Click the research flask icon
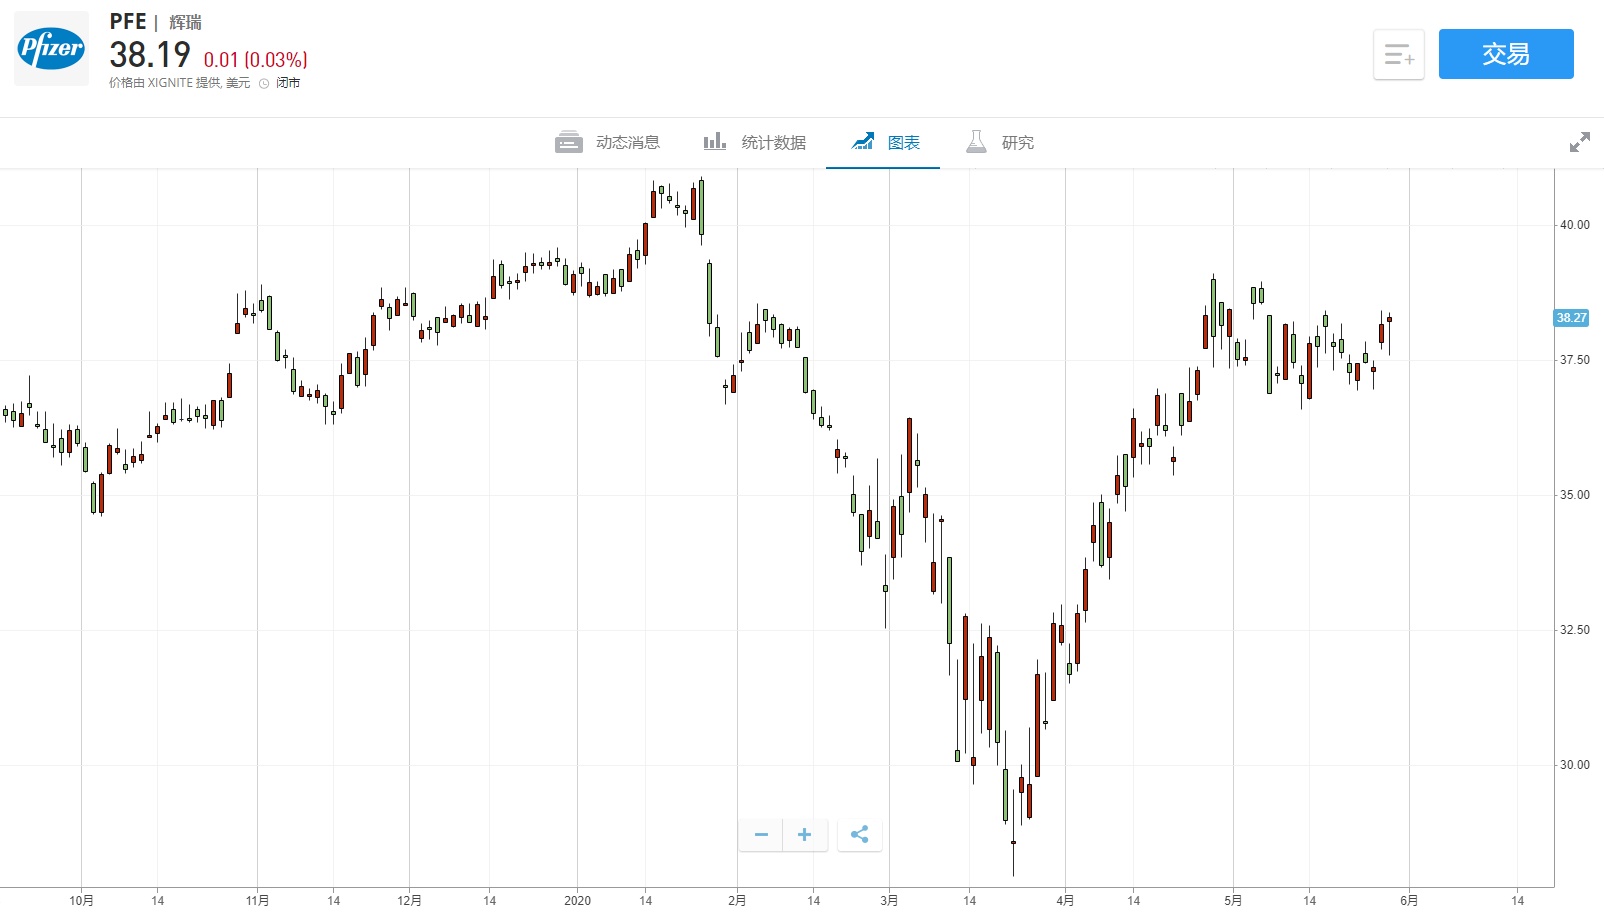Image resolution: width=1604 pixels, height=915 pixels. tap(976, 142)
